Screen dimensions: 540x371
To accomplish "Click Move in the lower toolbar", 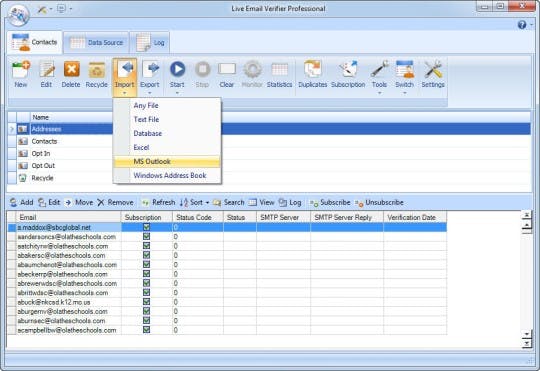I will pos(79,203).
